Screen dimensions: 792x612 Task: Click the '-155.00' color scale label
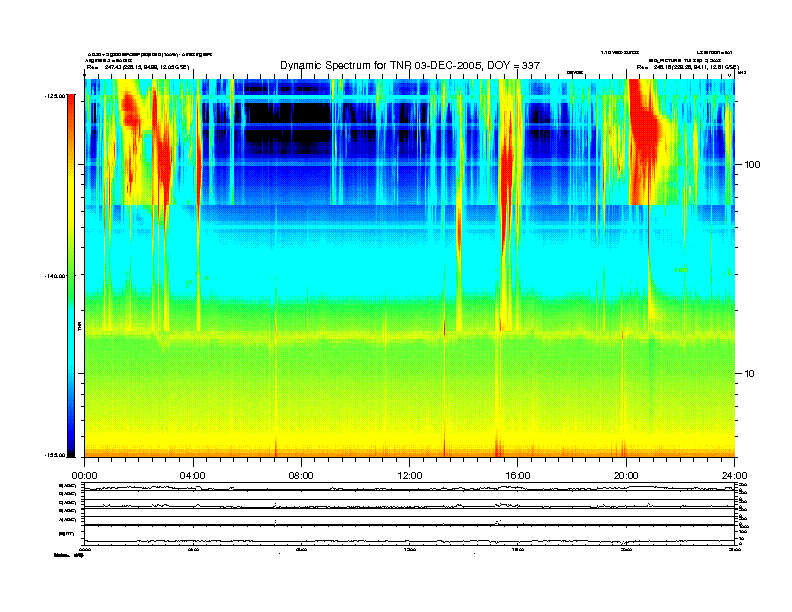coord(55,455)
